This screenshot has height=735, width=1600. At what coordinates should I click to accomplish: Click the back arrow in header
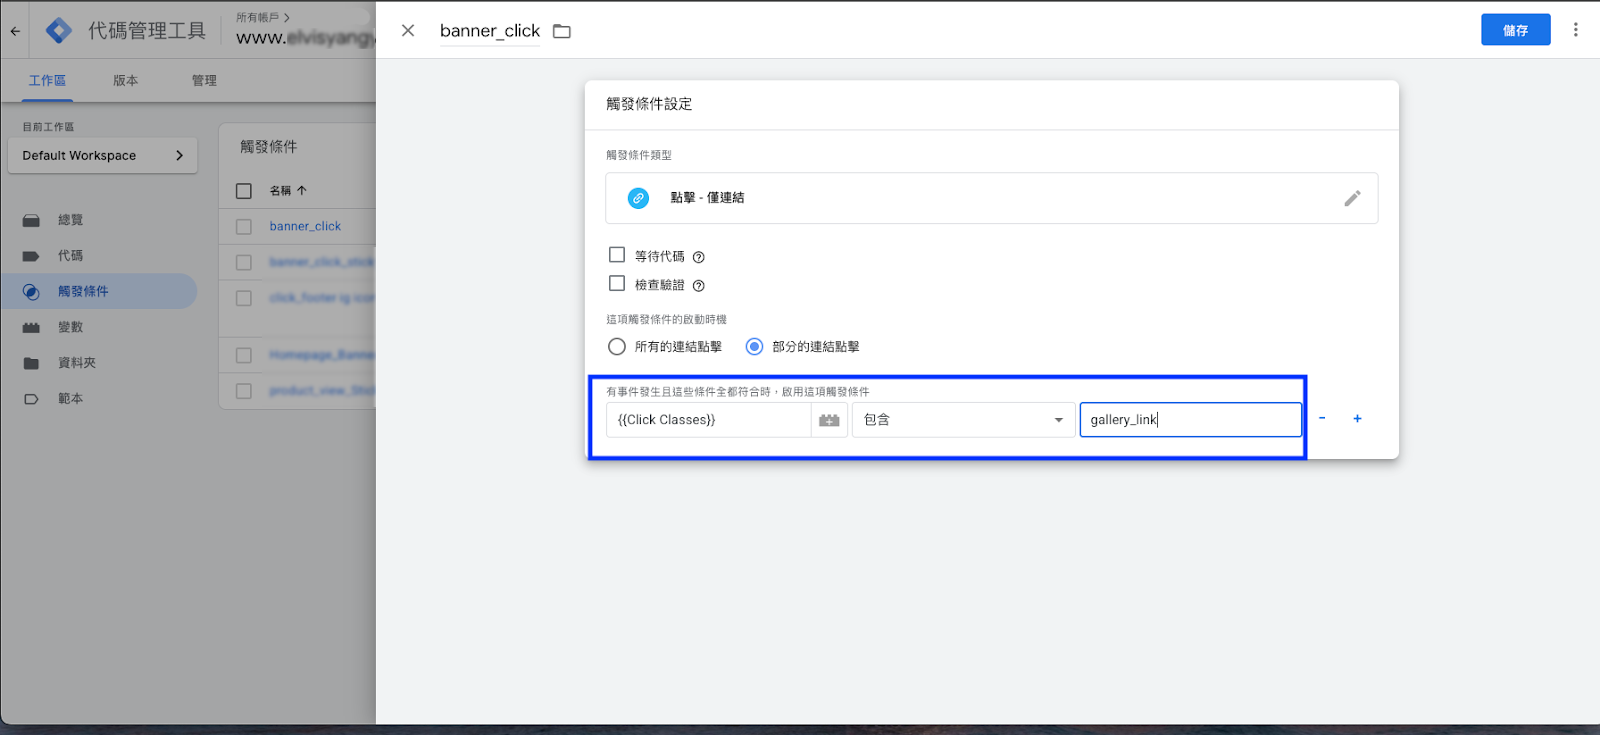pos(15,31)
